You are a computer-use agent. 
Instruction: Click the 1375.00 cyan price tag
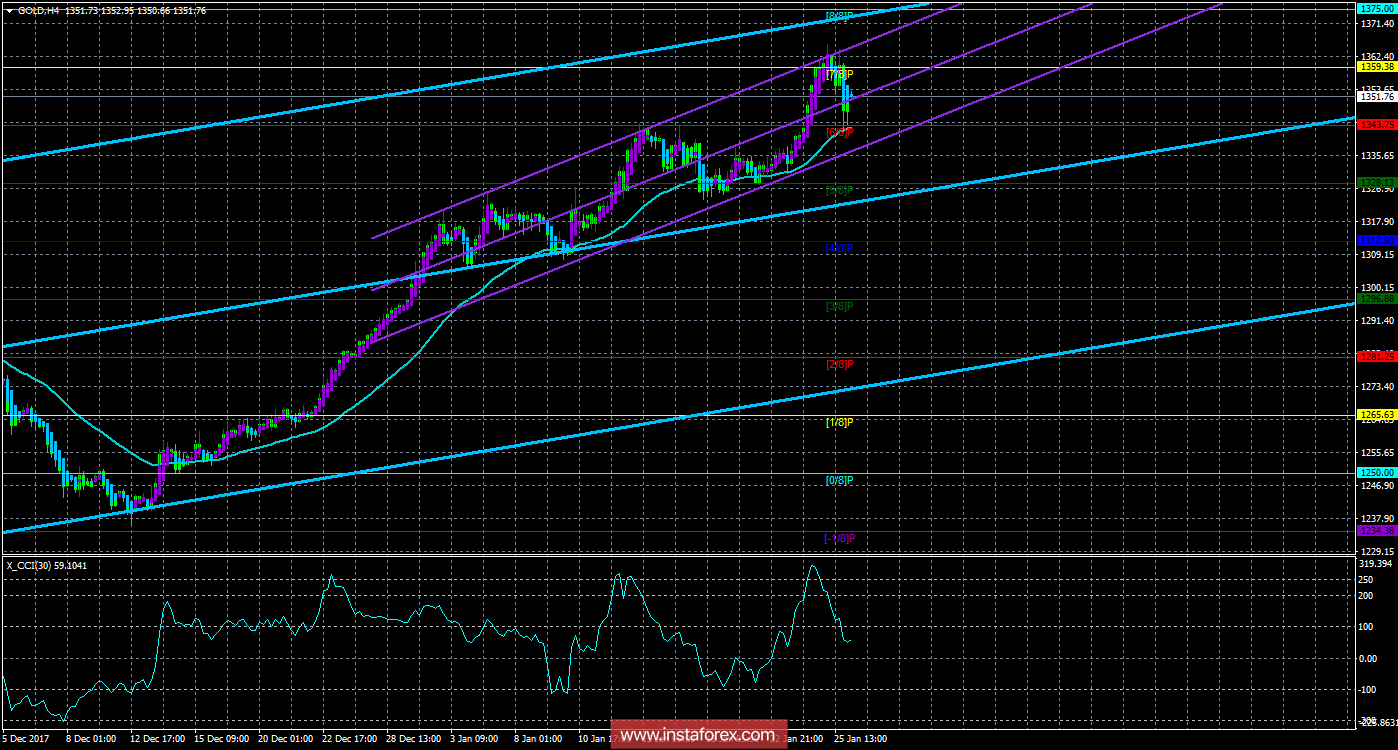pyautogui.click(x=1376, y=8)
